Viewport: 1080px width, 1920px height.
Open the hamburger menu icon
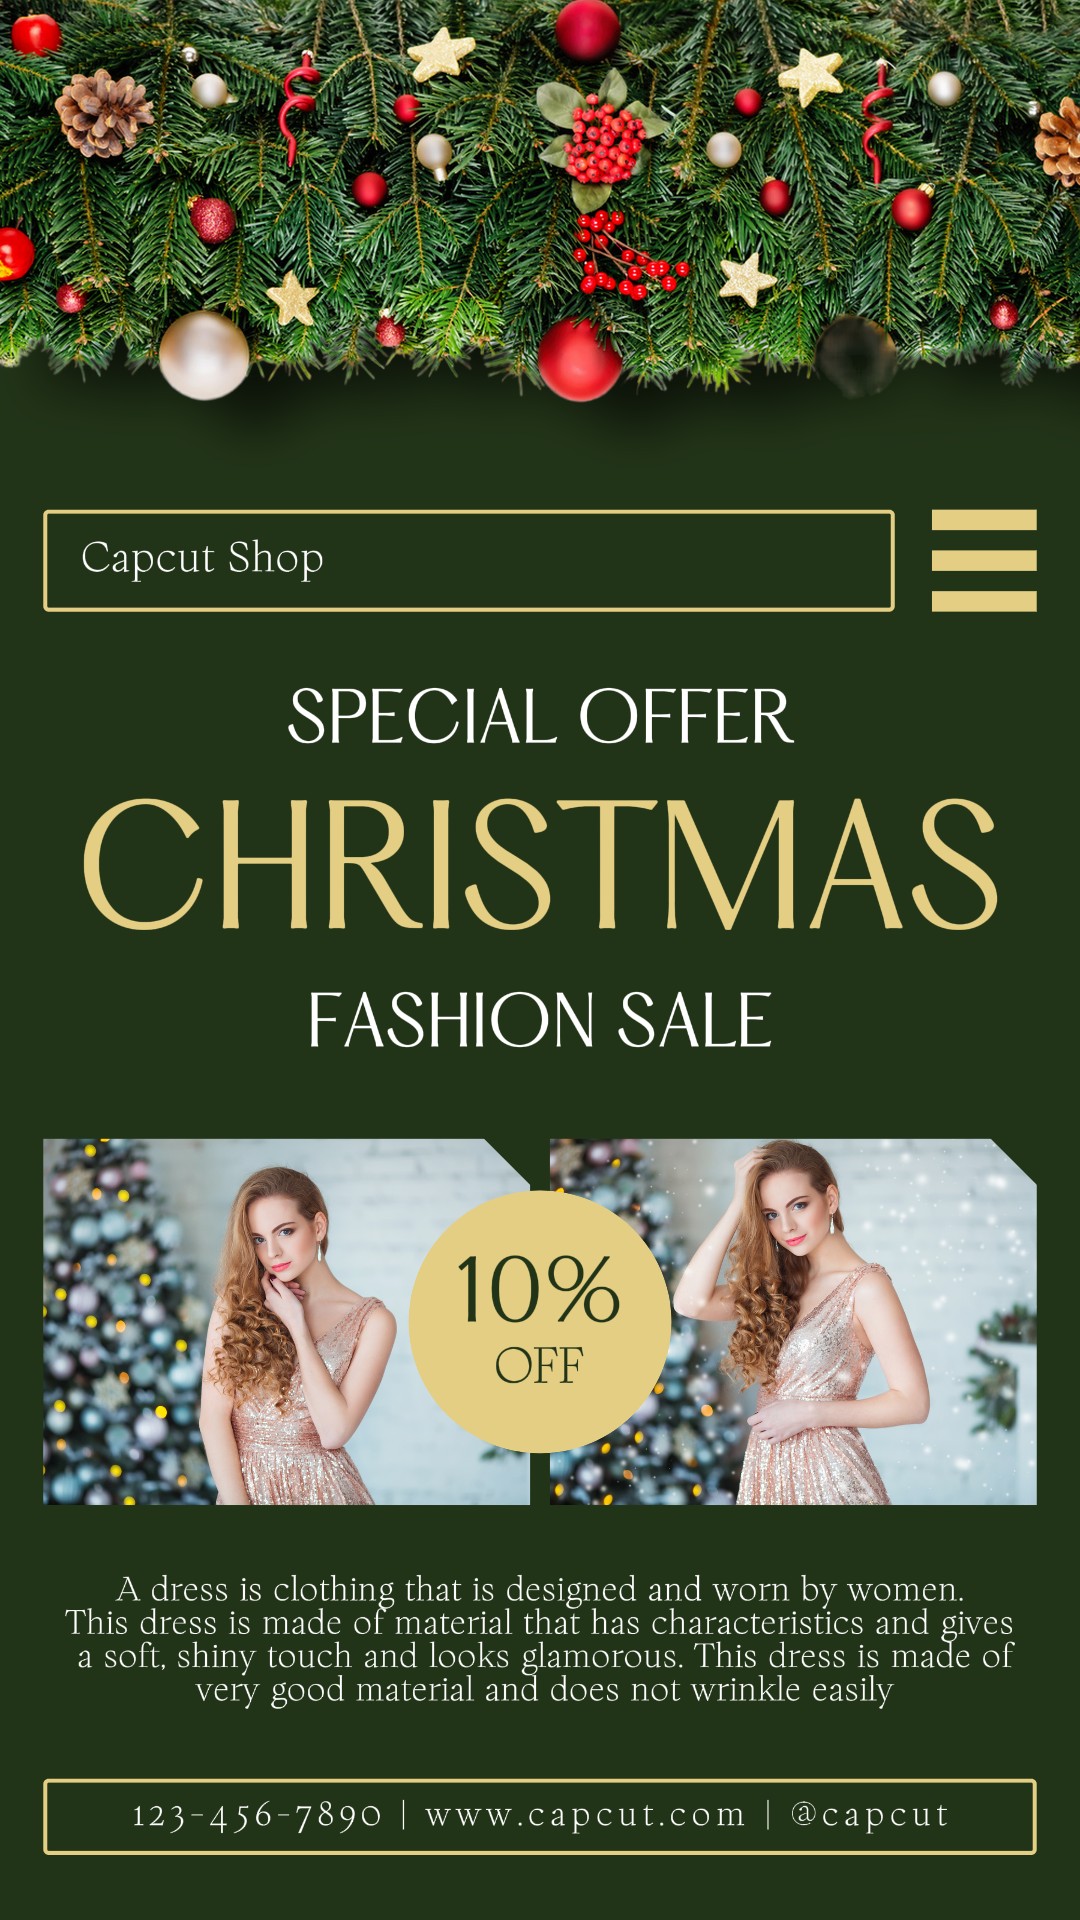[984, 560]
